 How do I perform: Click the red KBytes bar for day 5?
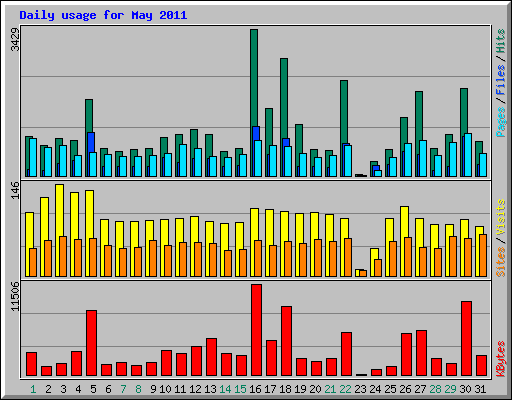click(x=91, y=343)
